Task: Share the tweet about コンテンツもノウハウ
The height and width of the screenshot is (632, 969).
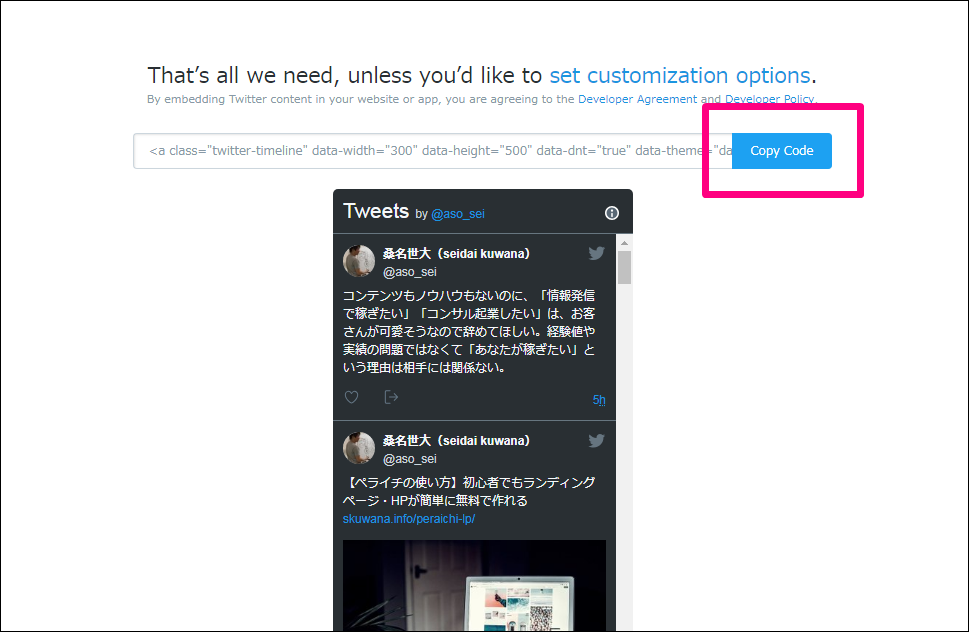Action: 391,397
